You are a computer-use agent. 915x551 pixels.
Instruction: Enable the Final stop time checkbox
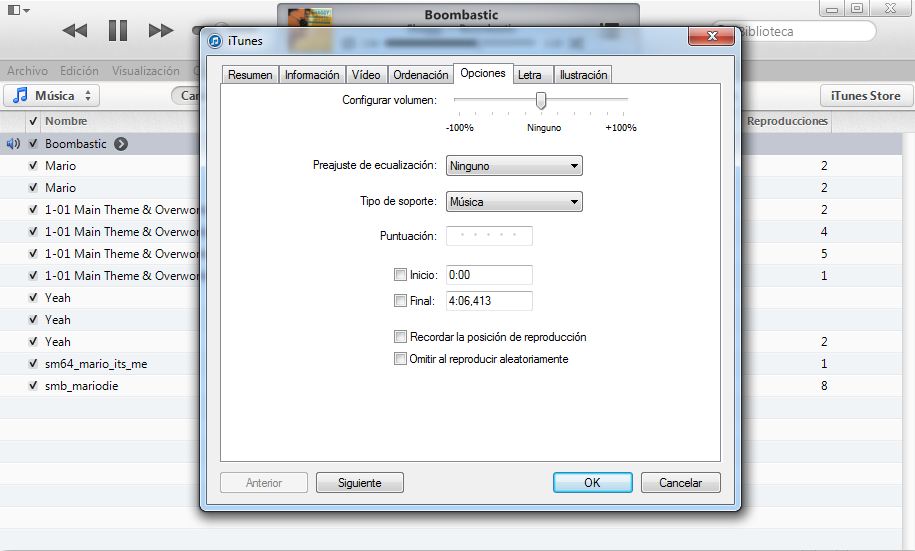coord(400,301)
